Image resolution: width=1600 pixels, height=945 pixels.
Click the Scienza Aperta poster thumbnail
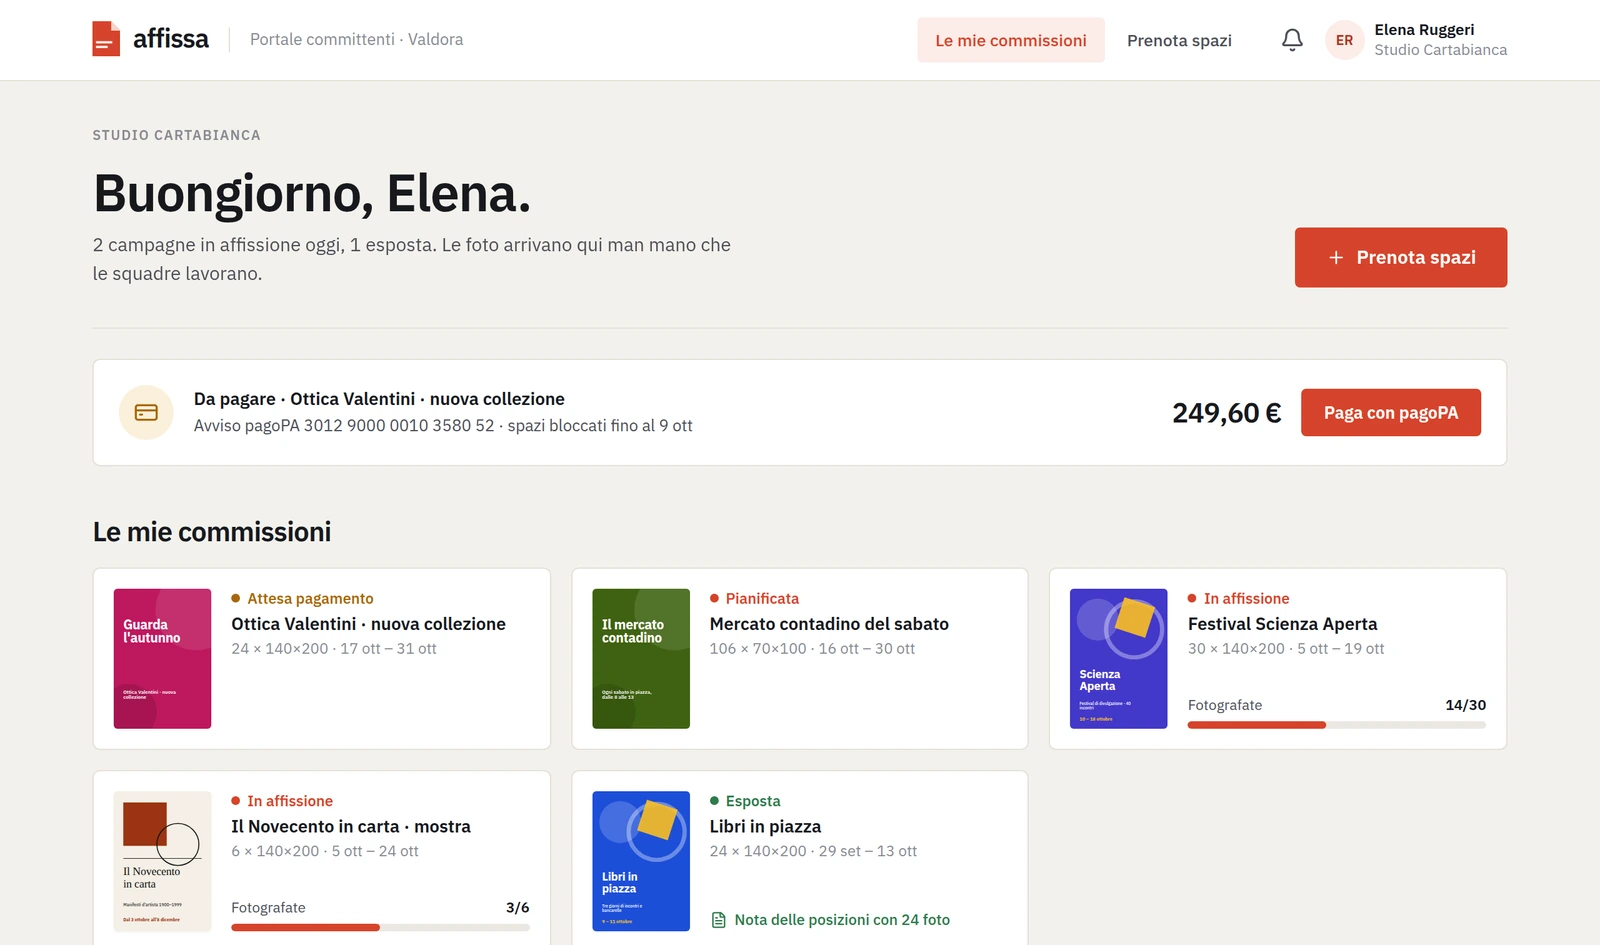click(1118, 658)
